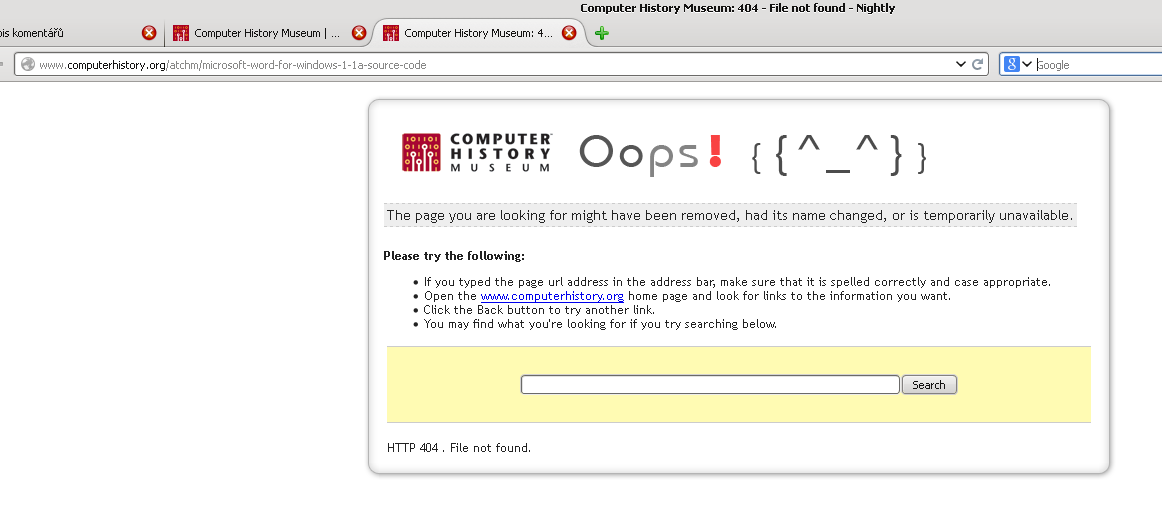Image resolution: width=1162 pixels, height=523 pixels.
Task: Click the Computer History Museum logo
Action: tap(477, 153)
